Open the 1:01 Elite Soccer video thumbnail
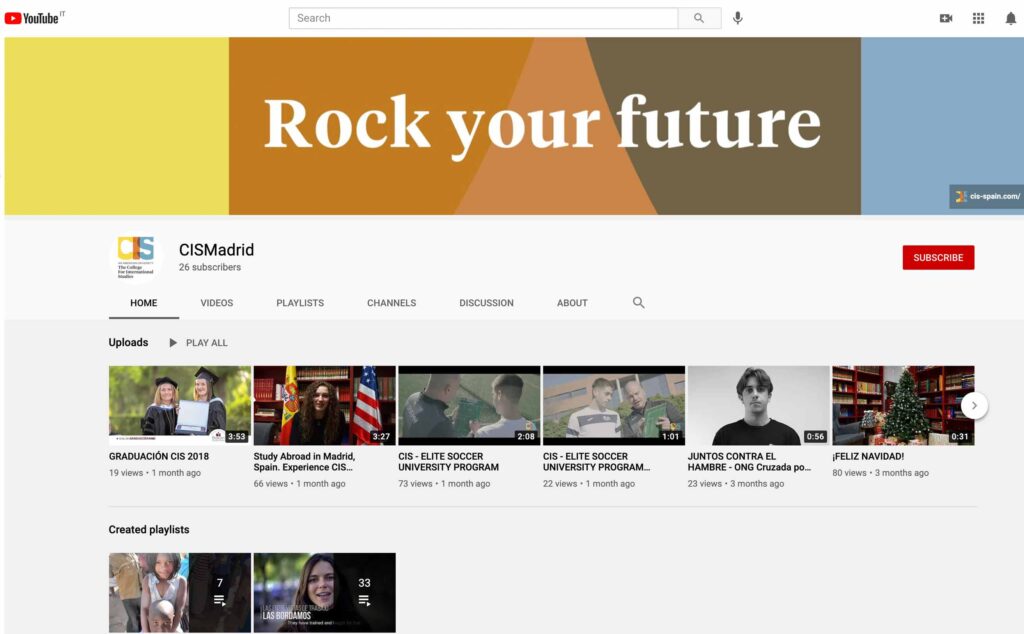This screenshot has height=634, width=1024. (x=614, y=405)
